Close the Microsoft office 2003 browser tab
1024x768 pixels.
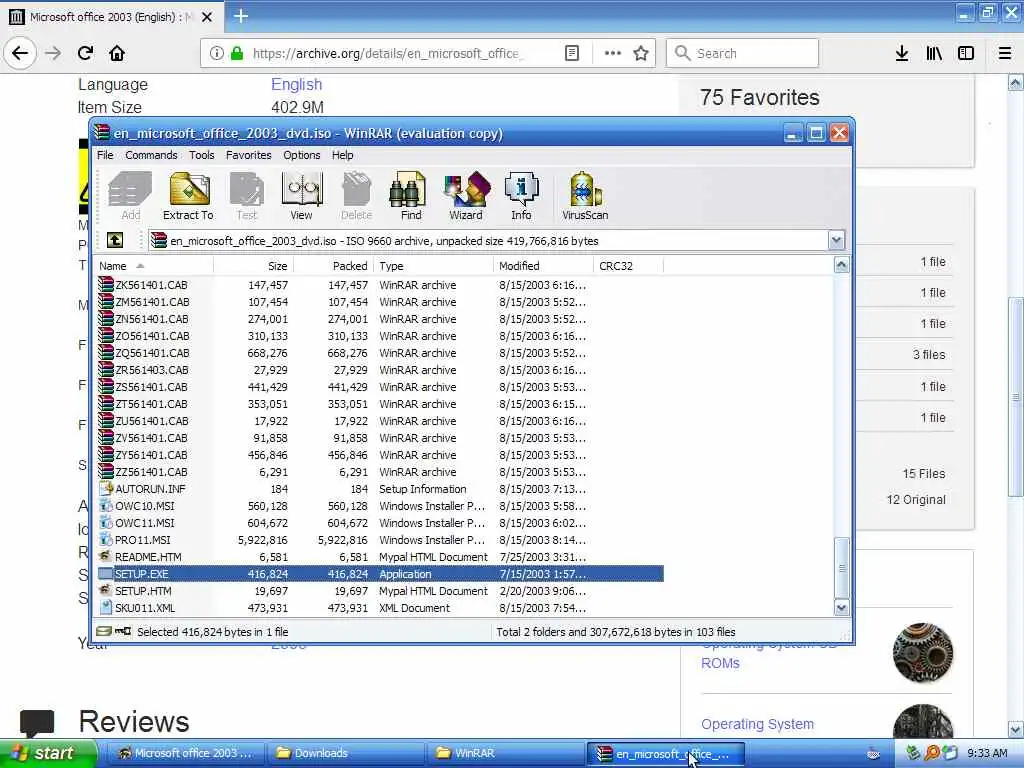pyautogui.click(x=207, y=17)
